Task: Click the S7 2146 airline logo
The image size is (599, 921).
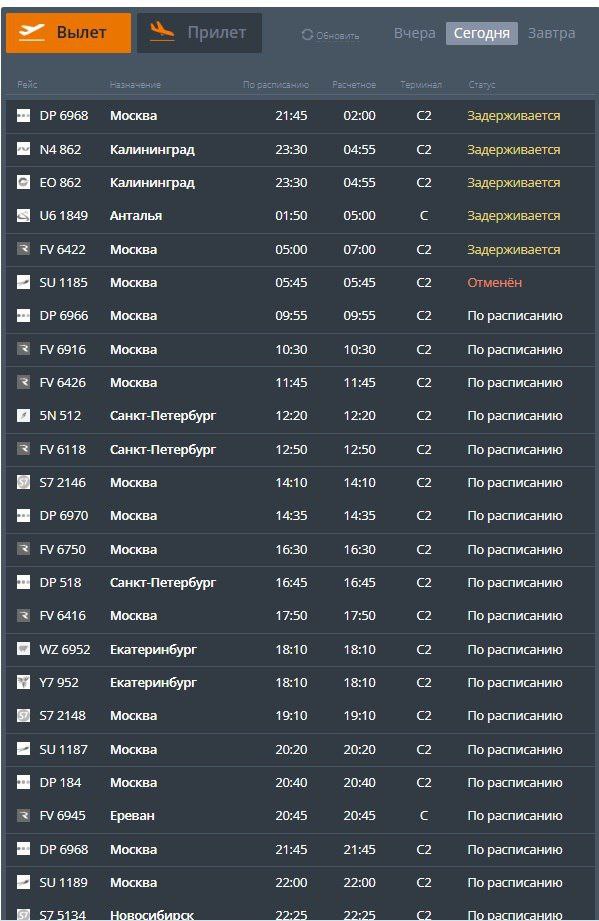Action: pyautogui.click(x=23, y=482)
